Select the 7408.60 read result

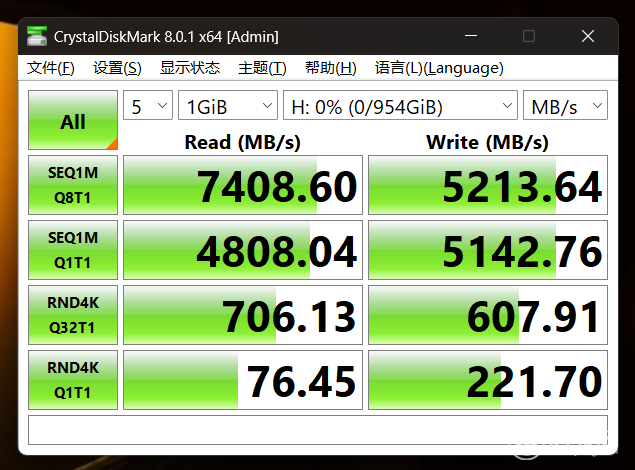[x=243, y=185]
